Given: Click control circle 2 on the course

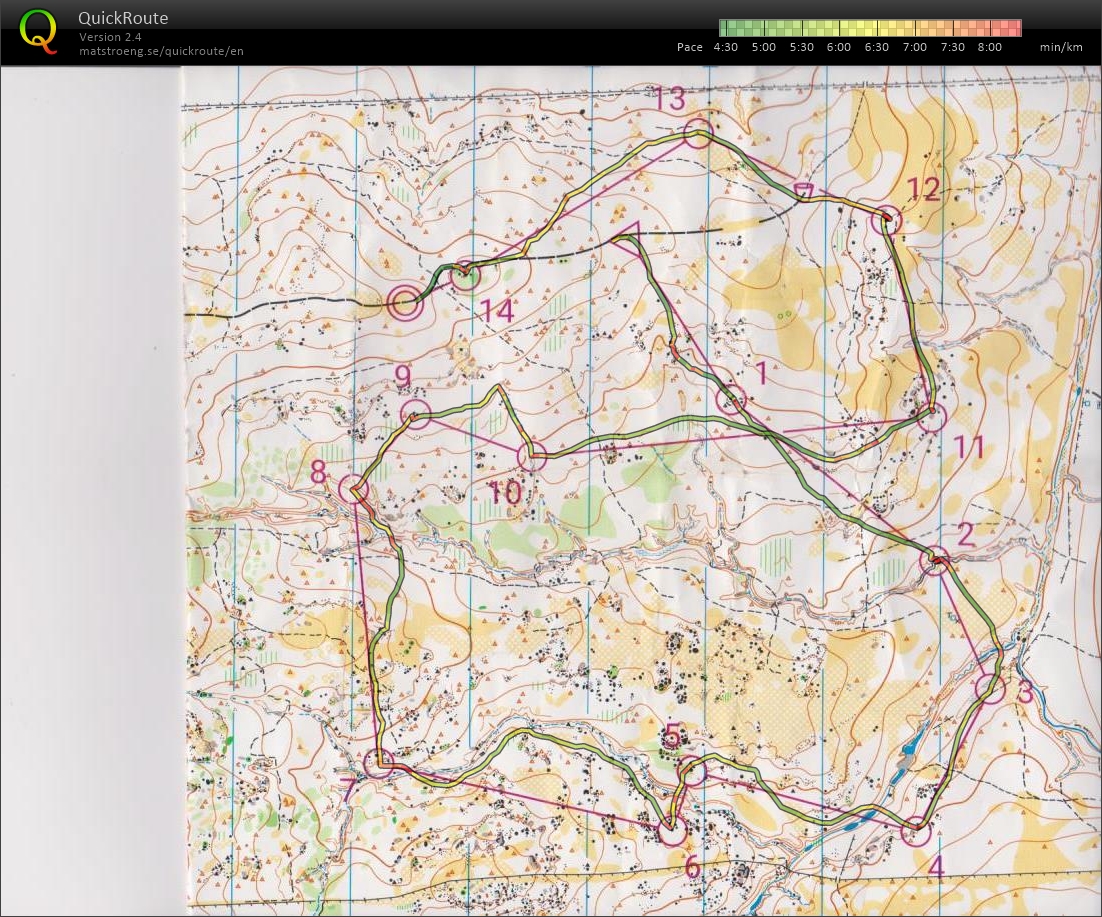Looking at the screenshot, I should click(934, 561).
